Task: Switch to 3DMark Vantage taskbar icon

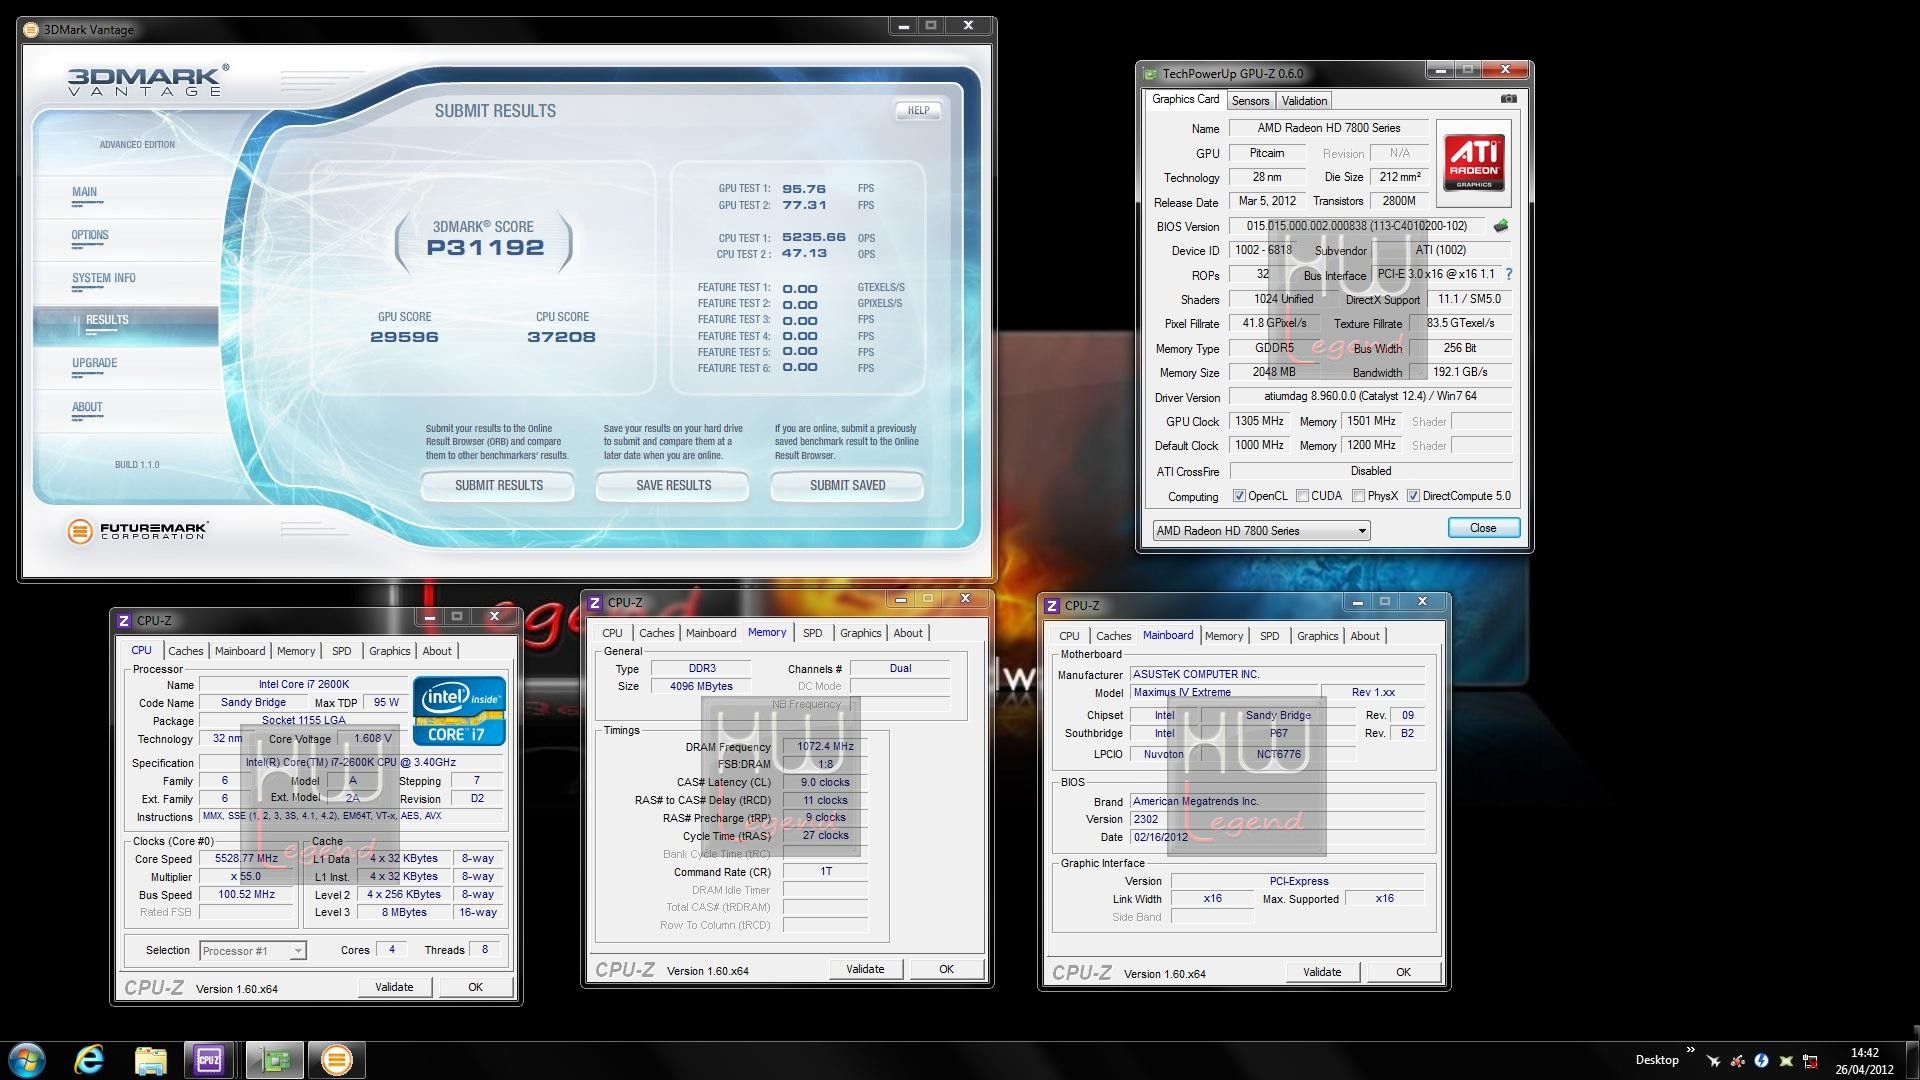Action: tap(337, 1060)
